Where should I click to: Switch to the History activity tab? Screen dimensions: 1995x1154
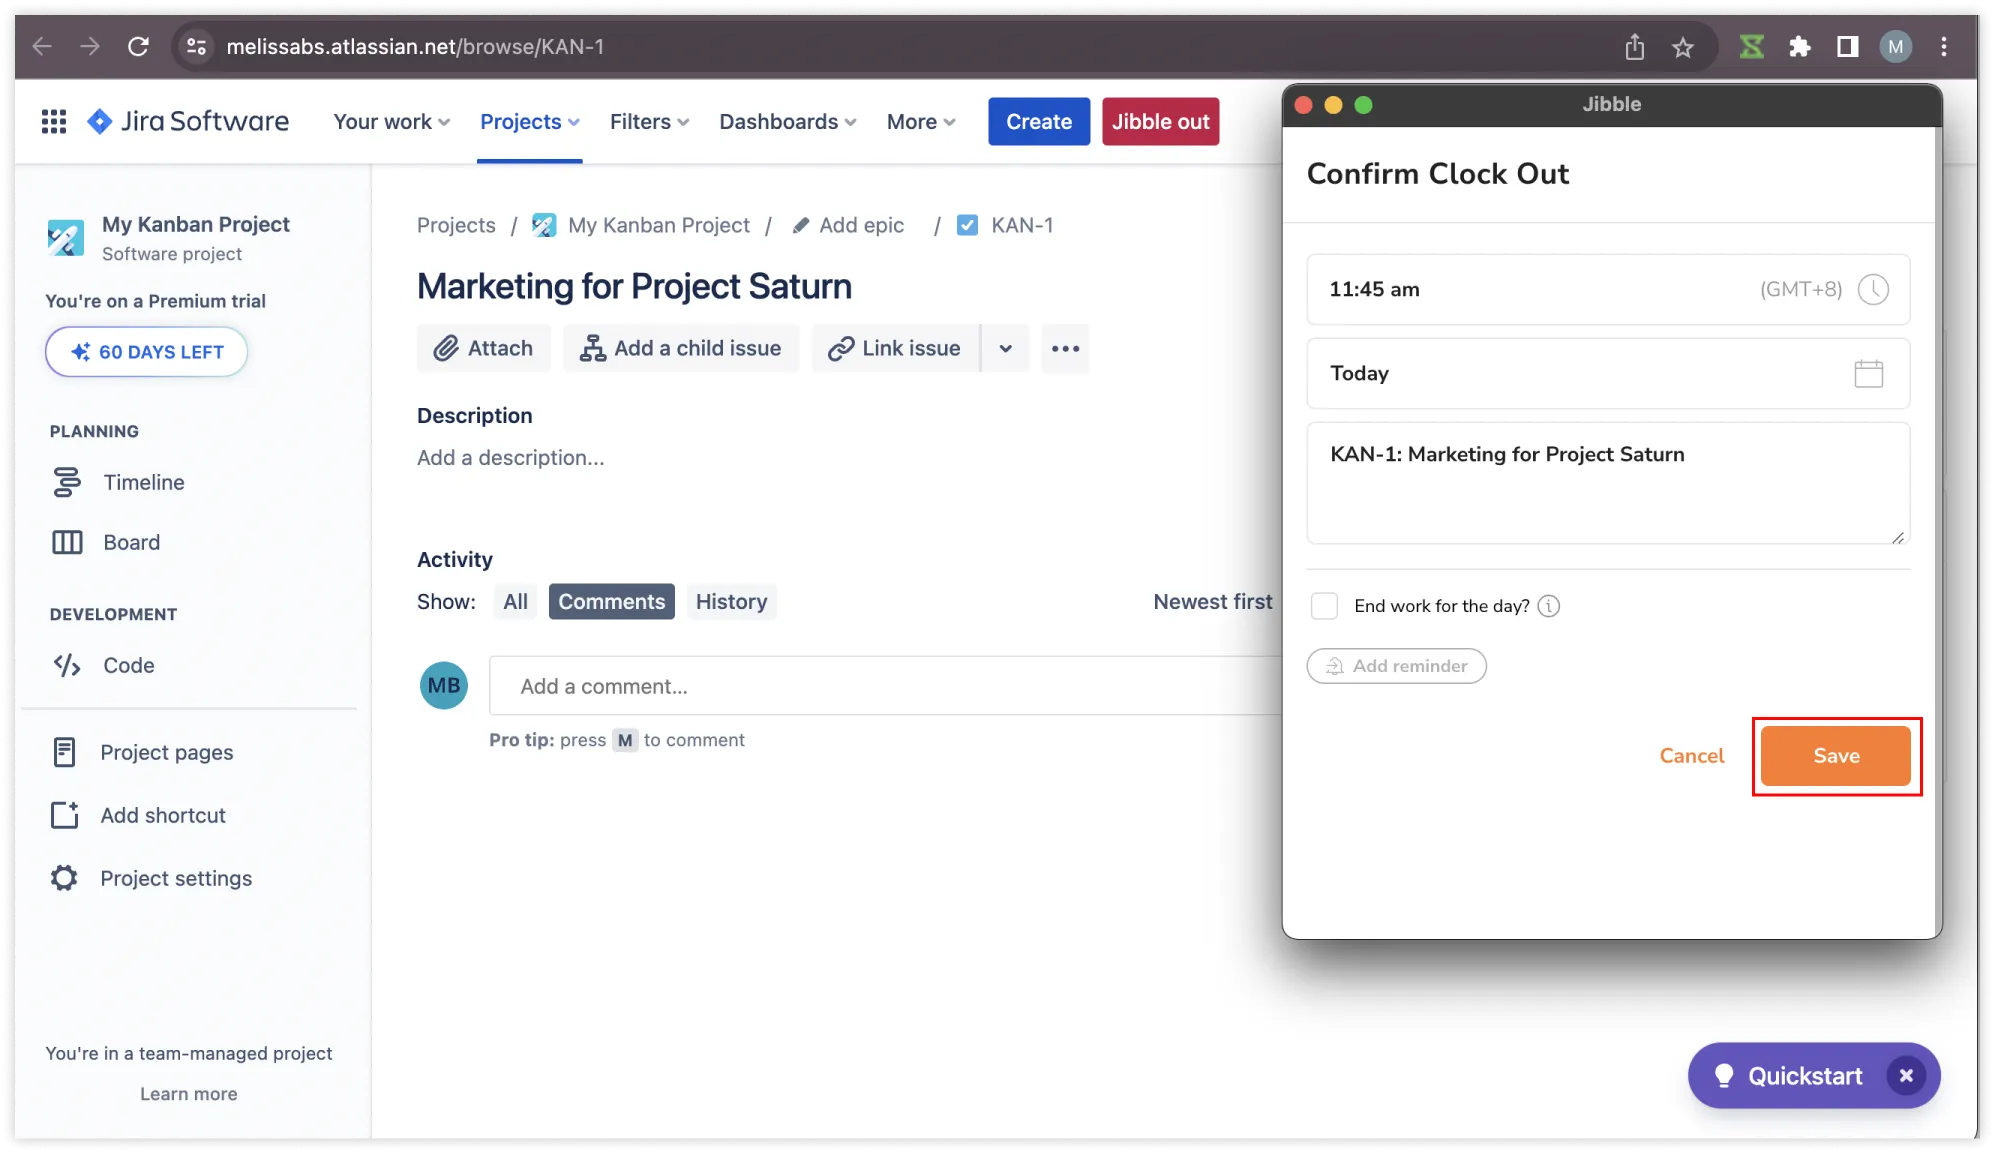(731, 601)
